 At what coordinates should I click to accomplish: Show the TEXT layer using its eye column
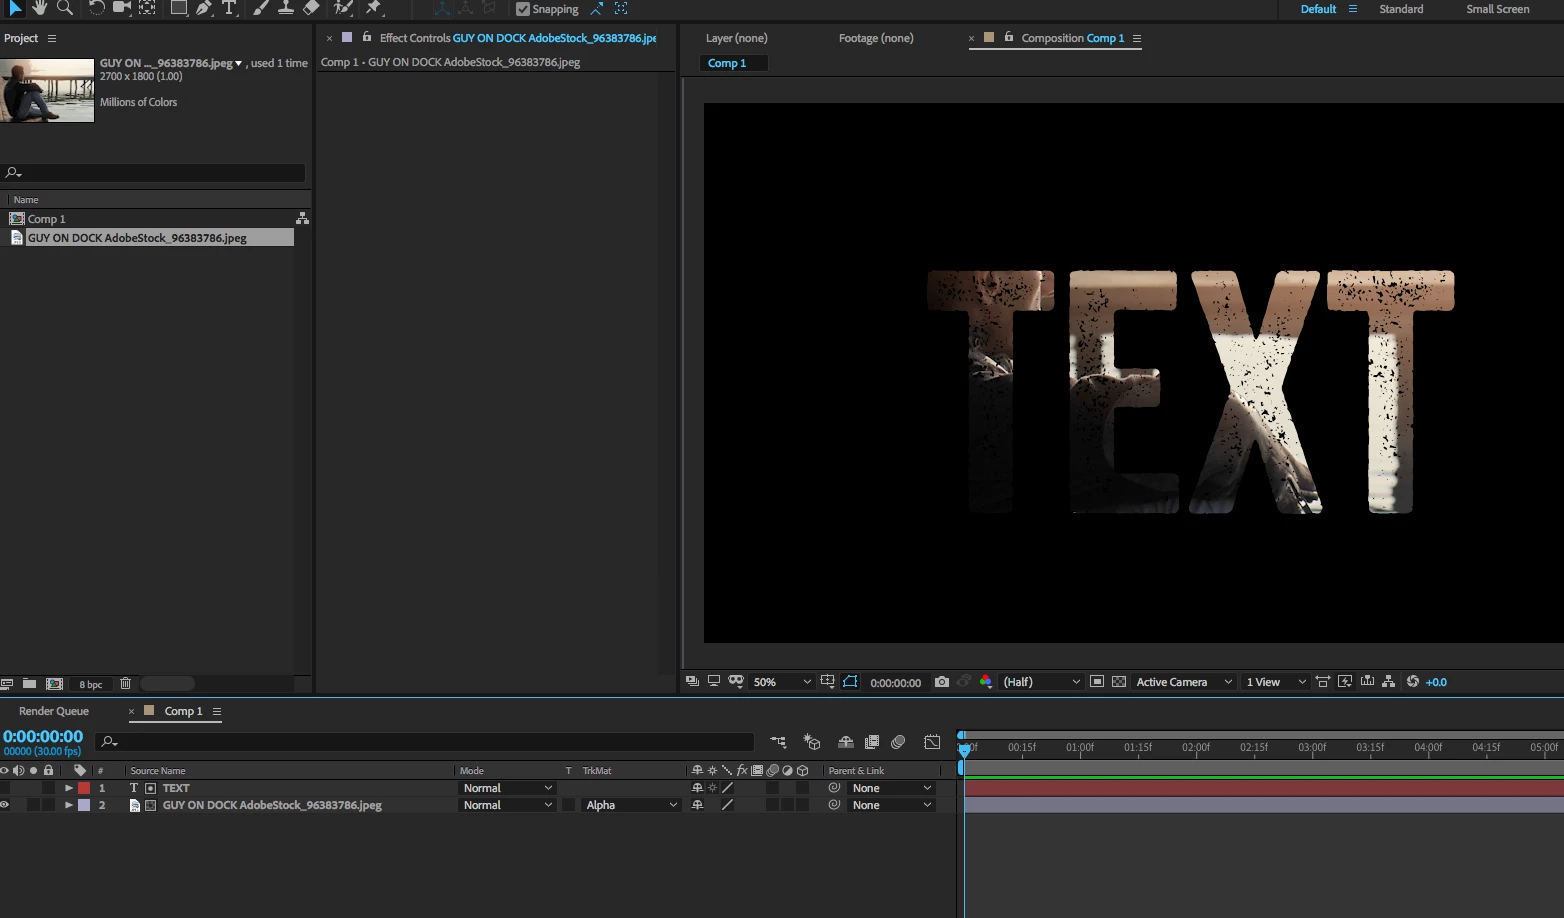pos(4,788)
